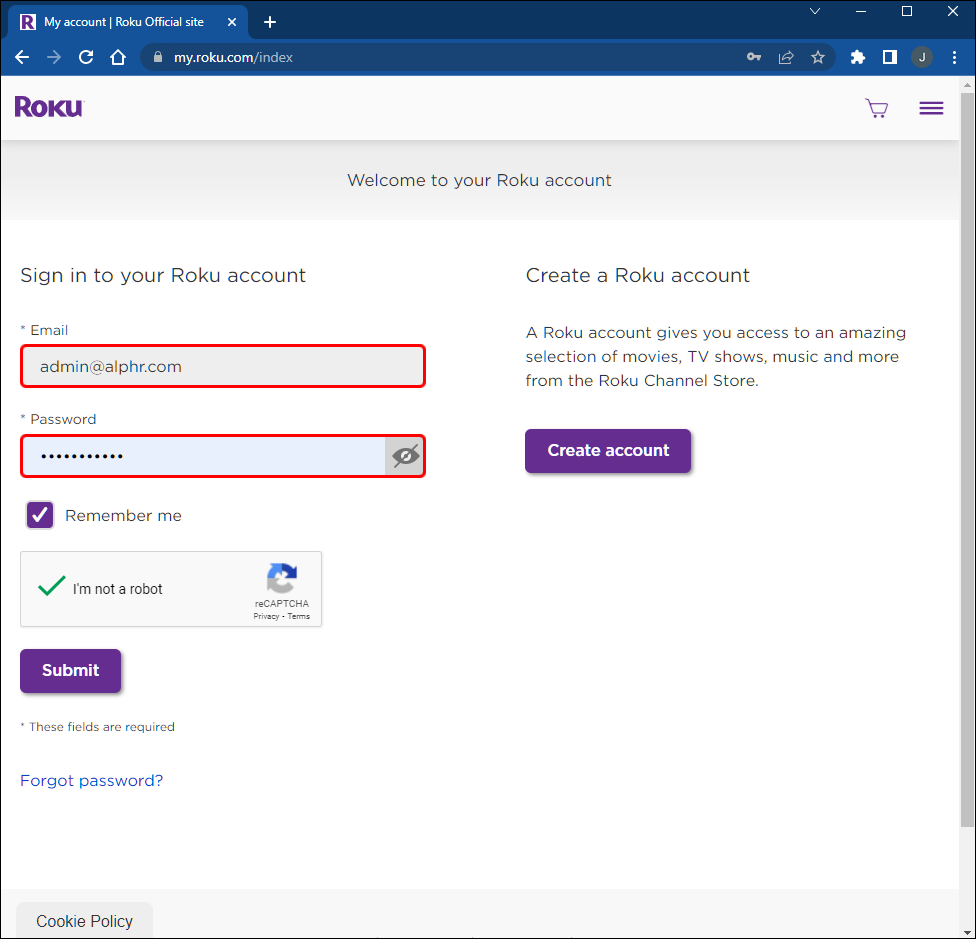This screenshot has height=939, width=976.
Task: Click Welcome to your Roku account text
Action: coord(479,180)
